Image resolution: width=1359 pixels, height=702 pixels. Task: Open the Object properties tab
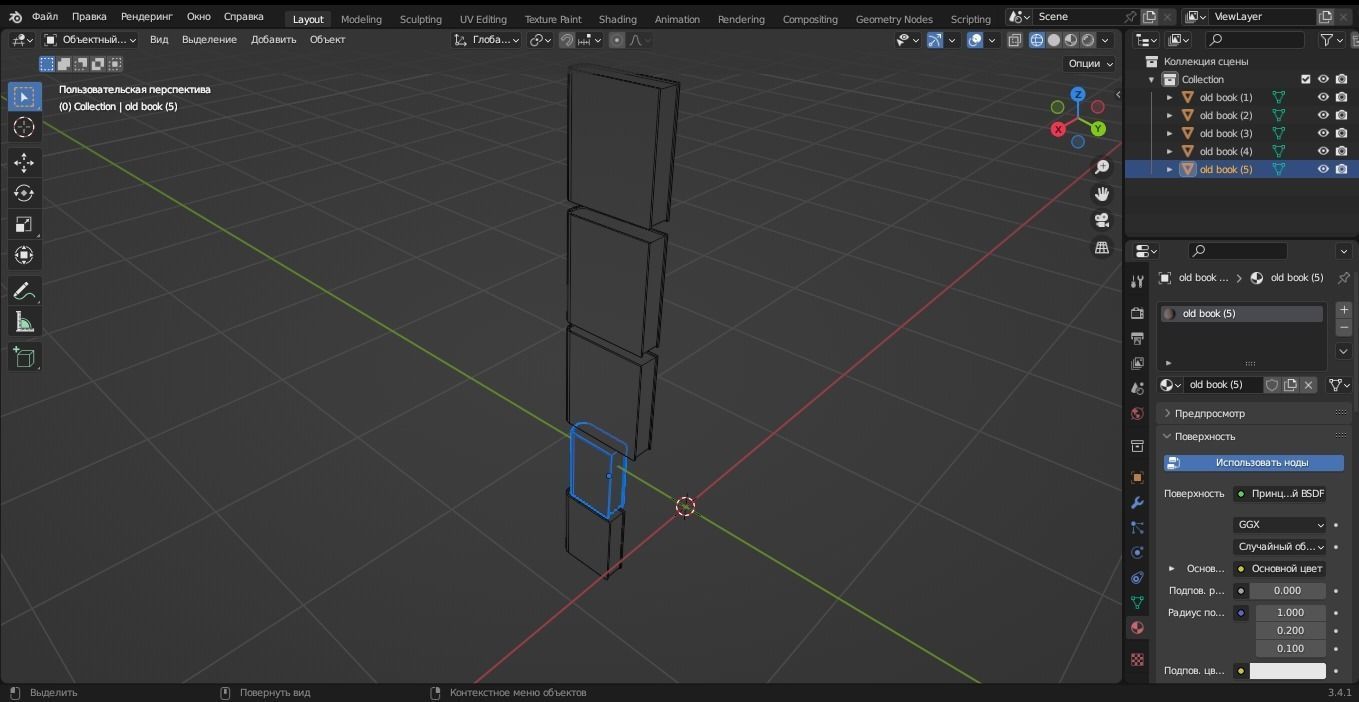pyautogui.click(x=1137, y=478)
